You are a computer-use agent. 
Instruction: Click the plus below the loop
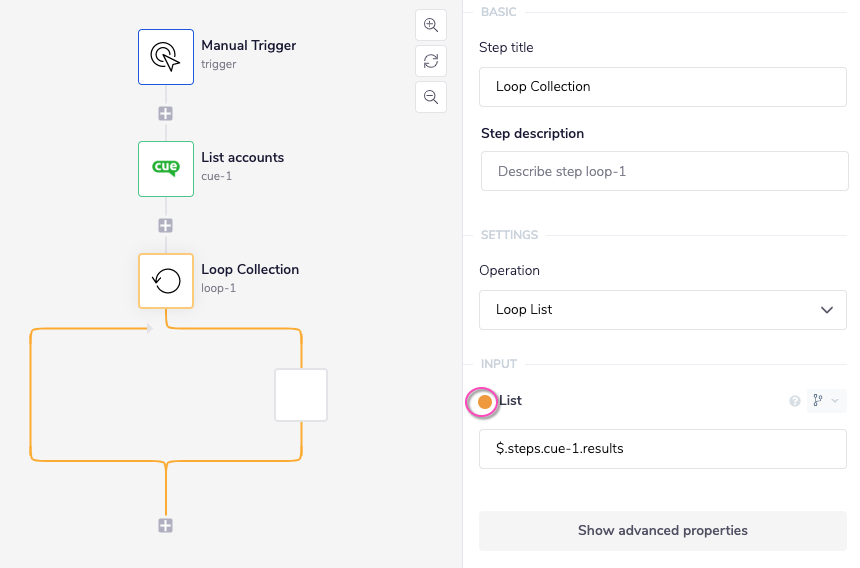[166, 526]
